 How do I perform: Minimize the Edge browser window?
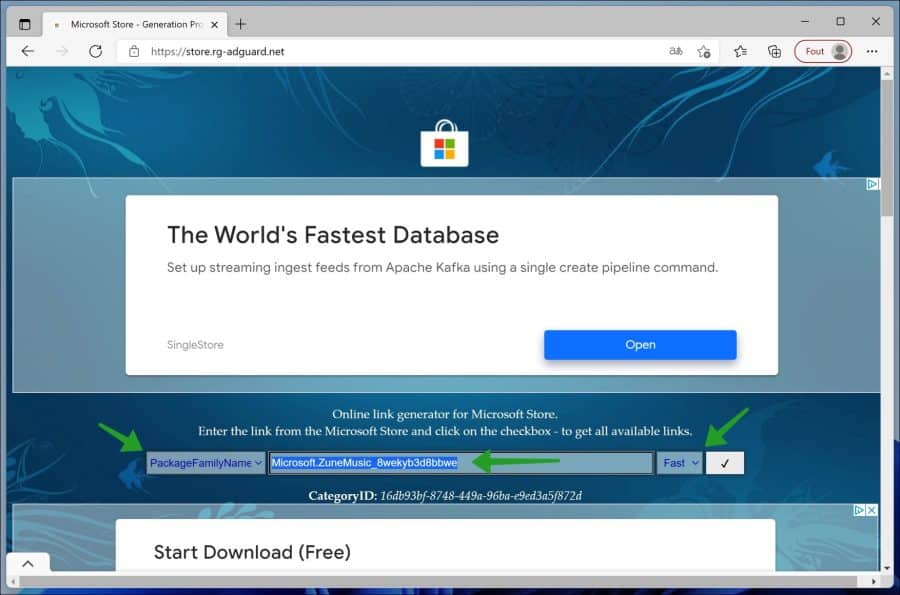[x=805, y=21]
